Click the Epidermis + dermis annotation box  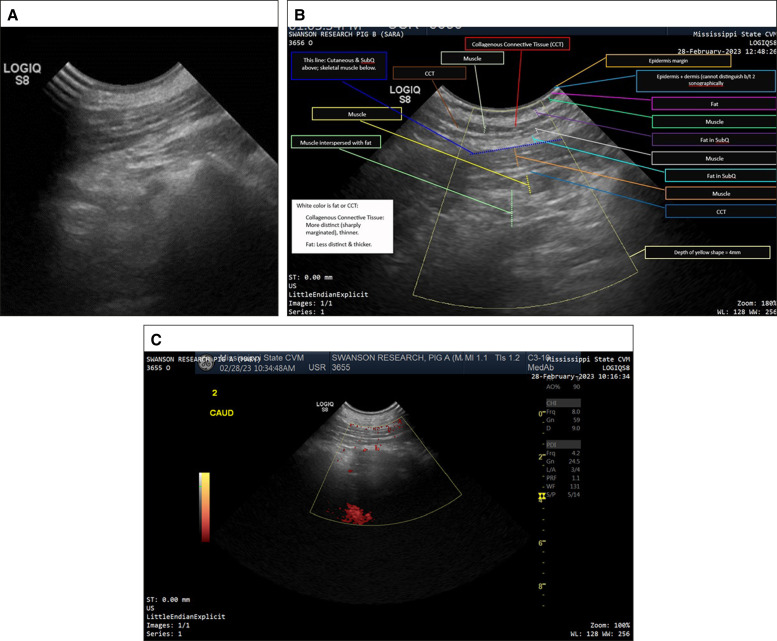pyautogui.click(x=705, y=81)
